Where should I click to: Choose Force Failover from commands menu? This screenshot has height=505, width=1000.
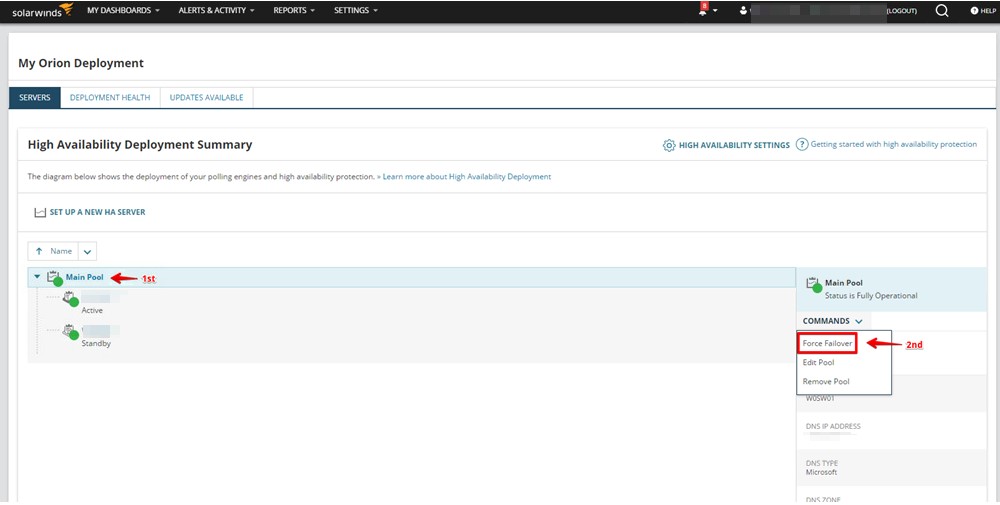click(x=827, y=343)
